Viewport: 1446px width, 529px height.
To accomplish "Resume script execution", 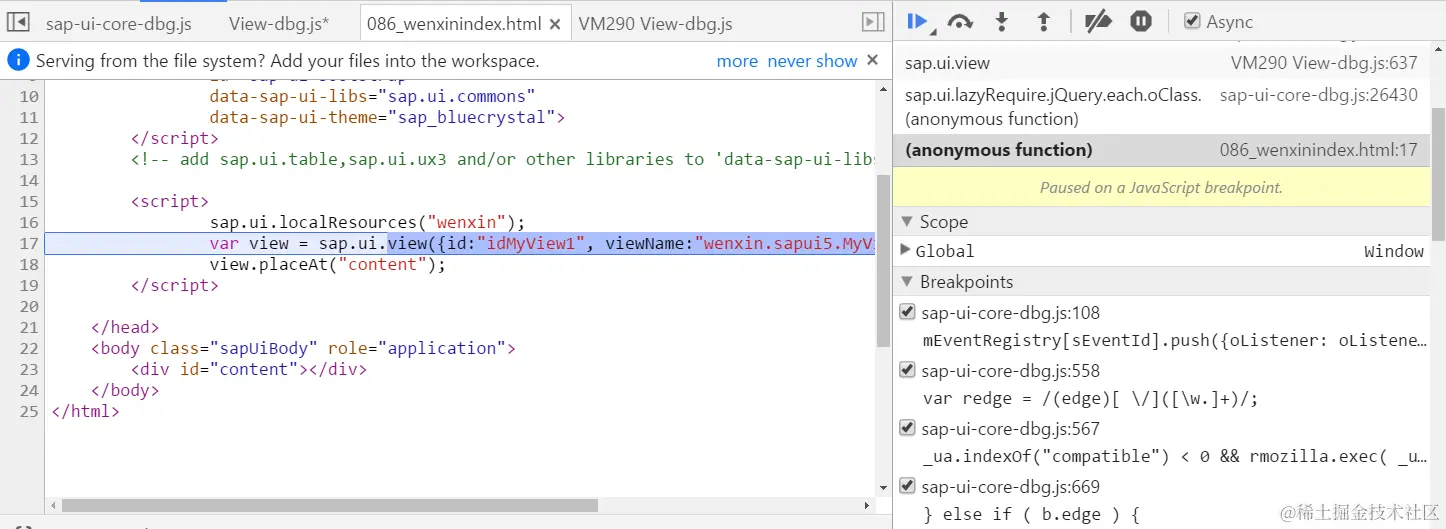I will pyautogui.click(x=917, y=21).
